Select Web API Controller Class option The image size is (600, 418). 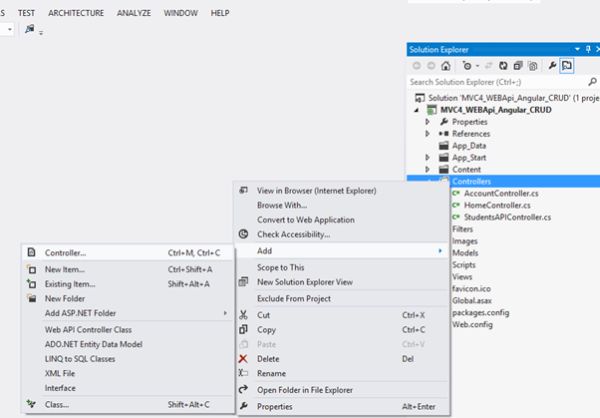point(88,328)
